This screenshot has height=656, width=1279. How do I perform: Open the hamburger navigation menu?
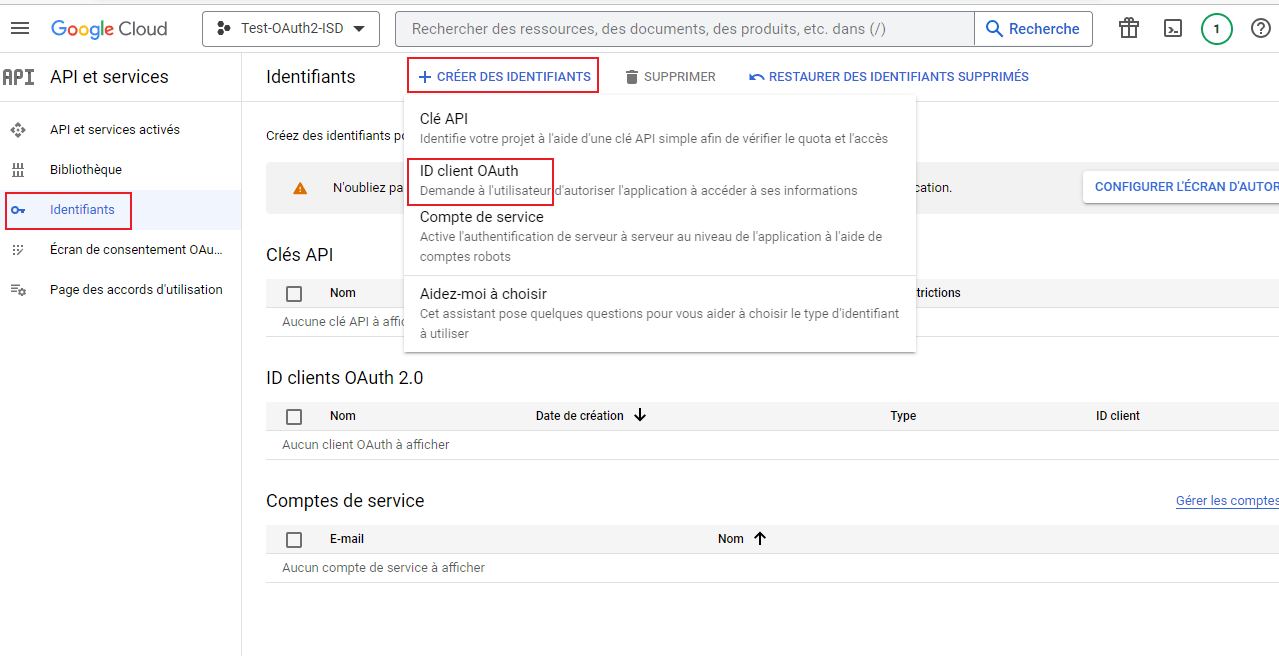point(20,28)
